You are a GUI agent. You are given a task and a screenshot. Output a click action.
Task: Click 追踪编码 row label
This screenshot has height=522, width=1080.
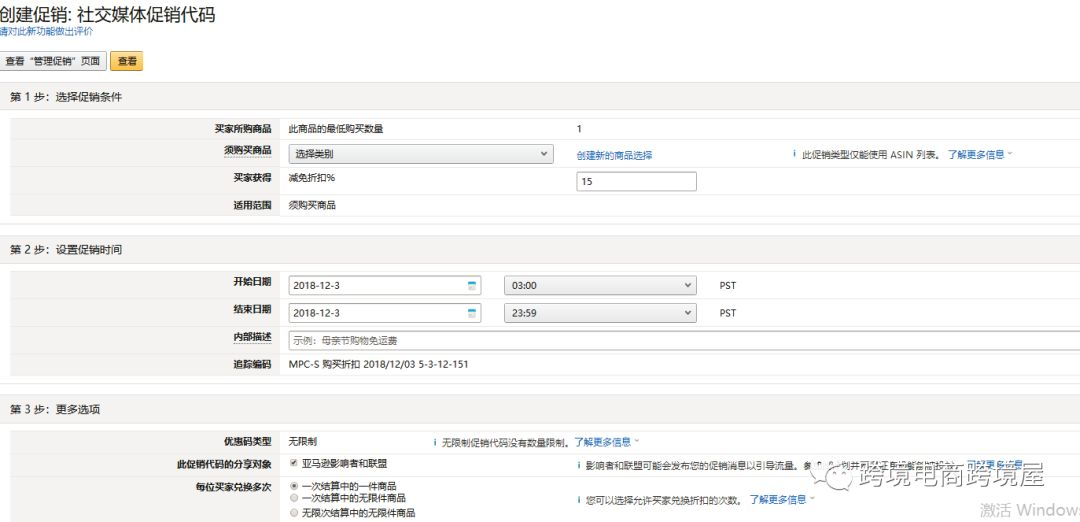[x=252, y=364]
